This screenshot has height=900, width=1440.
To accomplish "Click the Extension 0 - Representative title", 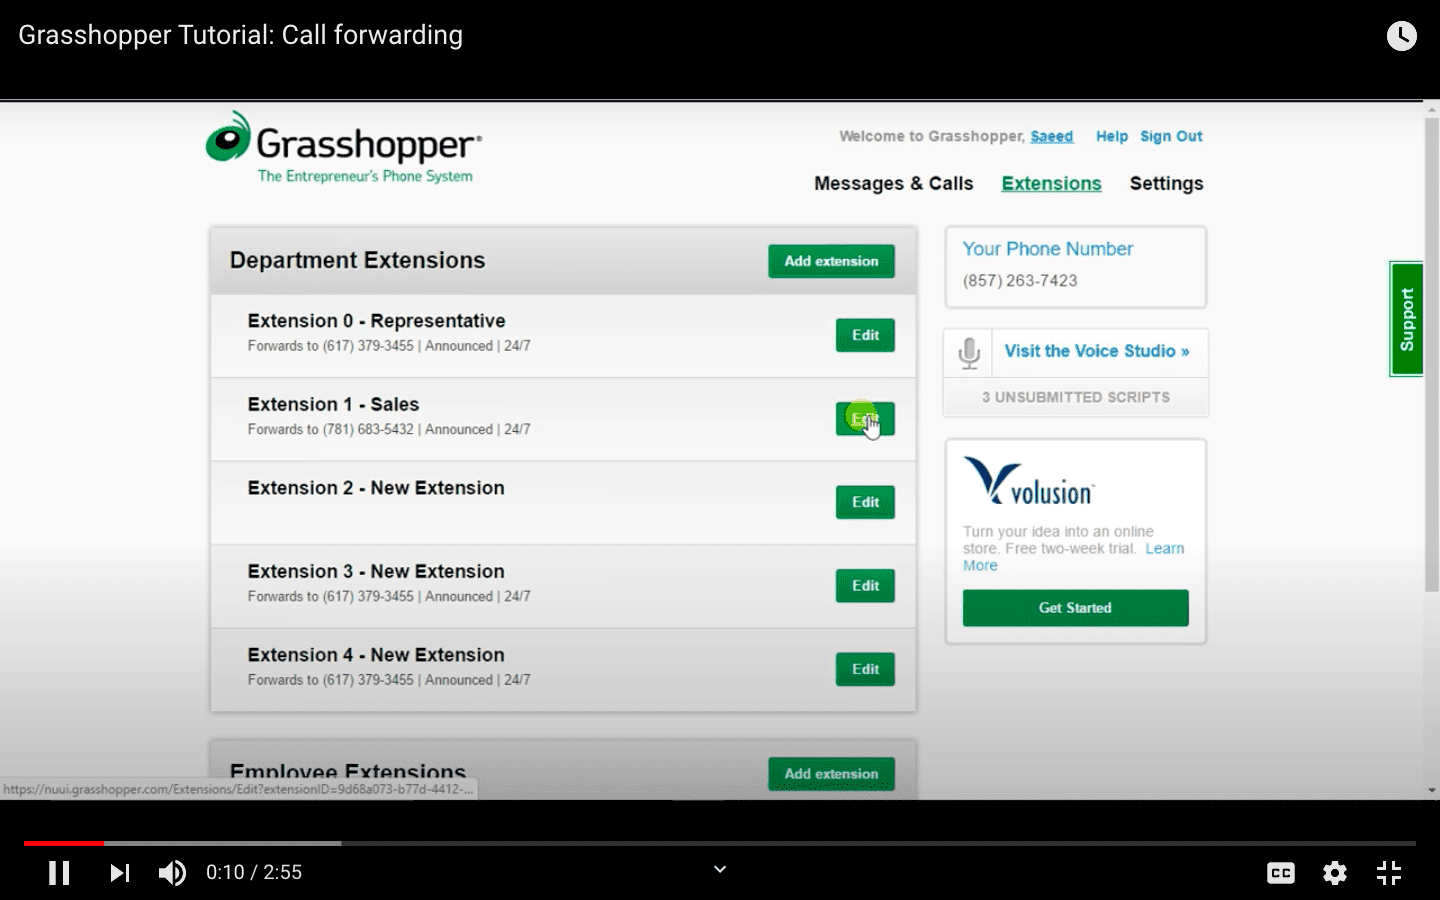I will coord(376,321).
